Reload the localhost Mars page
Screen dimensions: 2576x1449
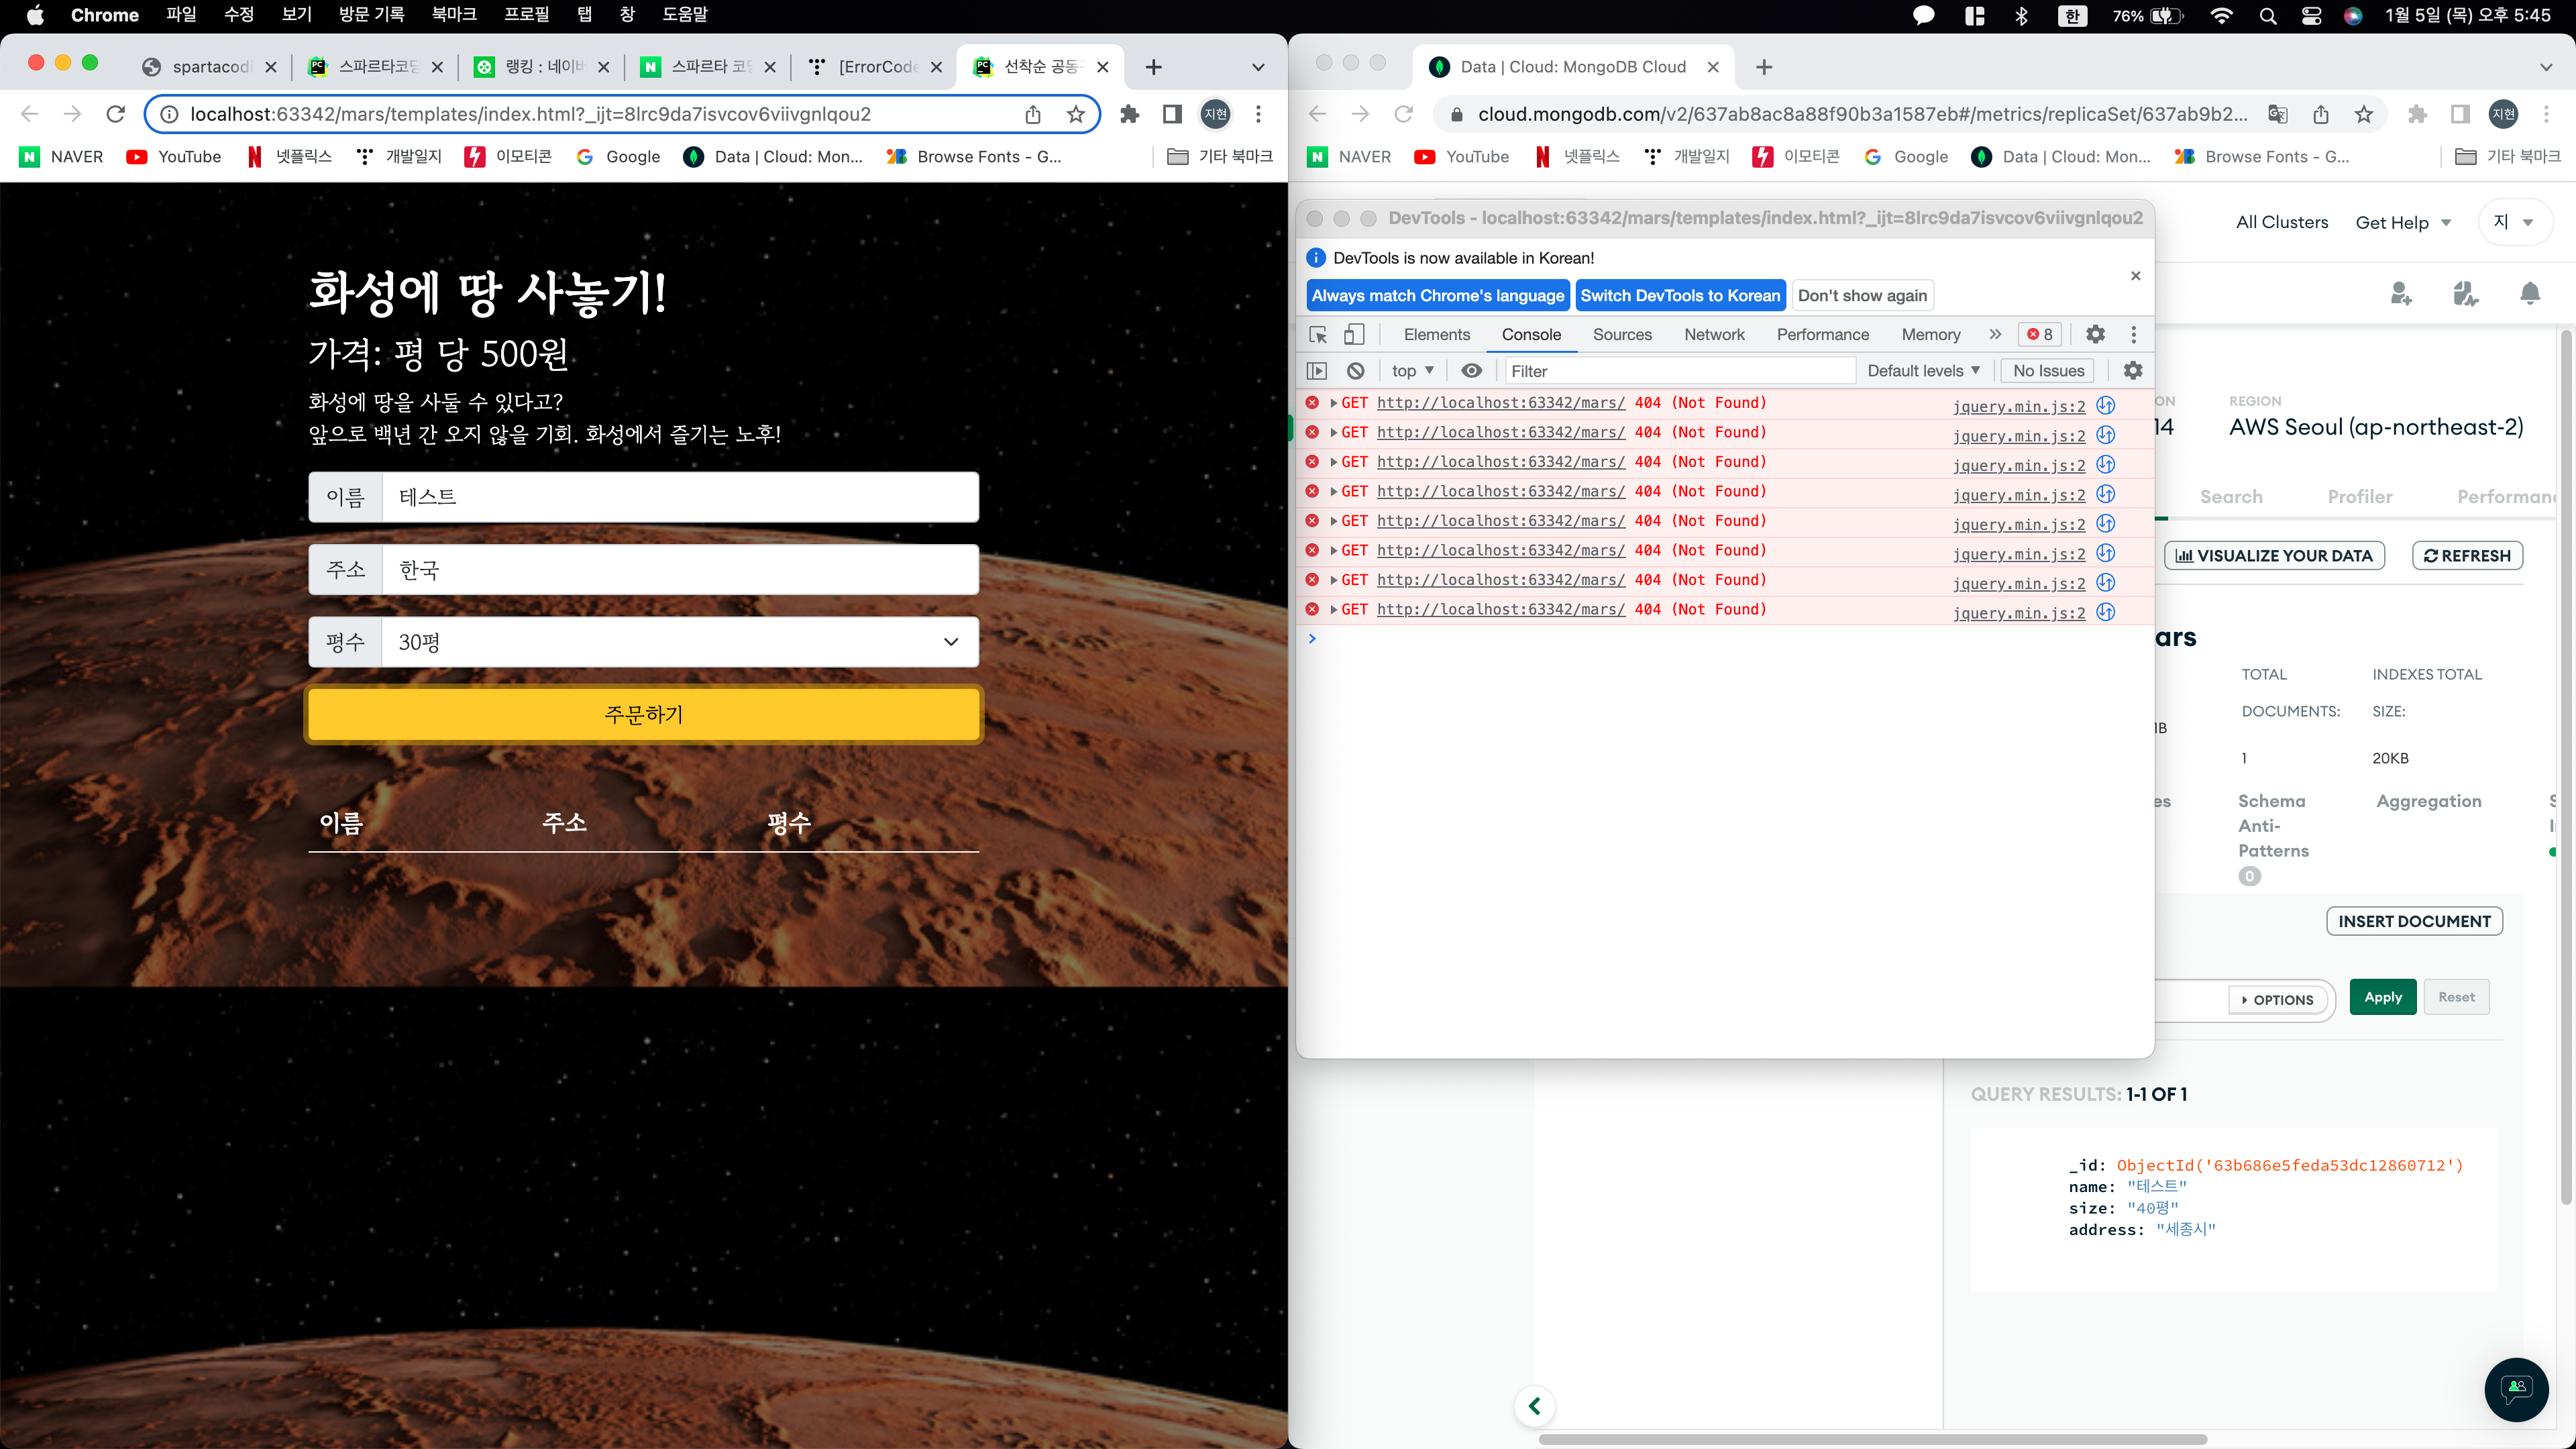pyautogui.click(x=116, y=114)
